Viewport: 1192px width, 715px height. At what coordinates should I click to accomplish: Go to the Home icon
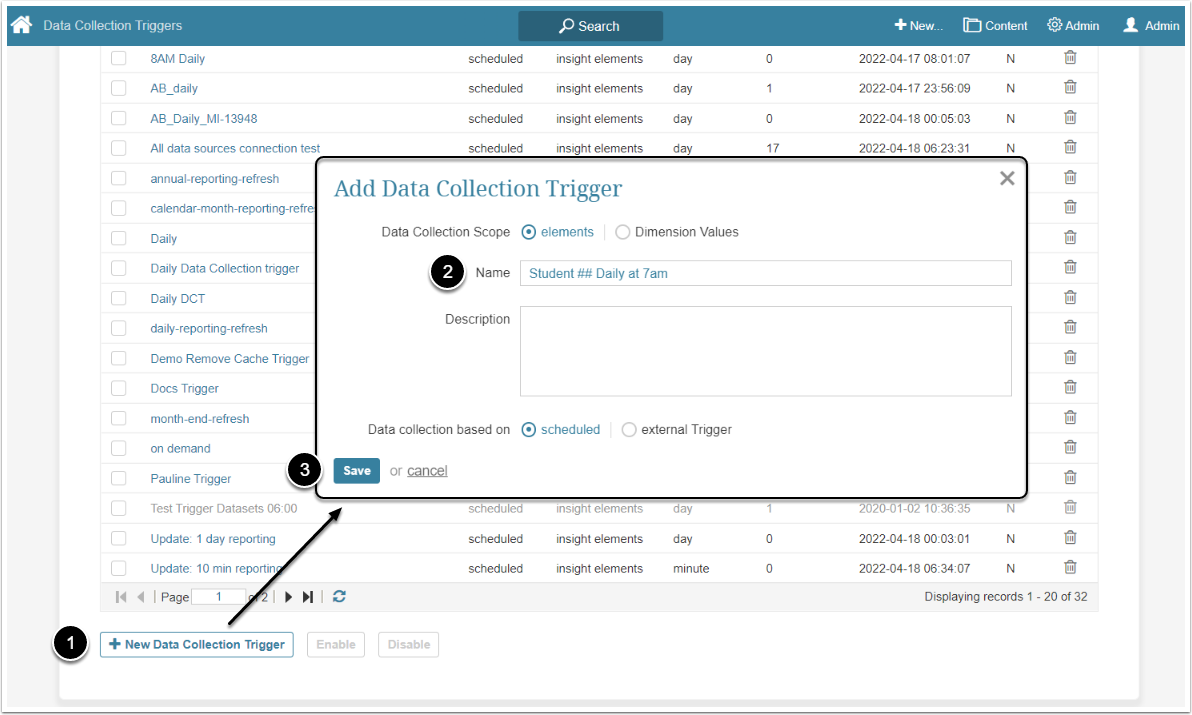[x=21, y=25]
